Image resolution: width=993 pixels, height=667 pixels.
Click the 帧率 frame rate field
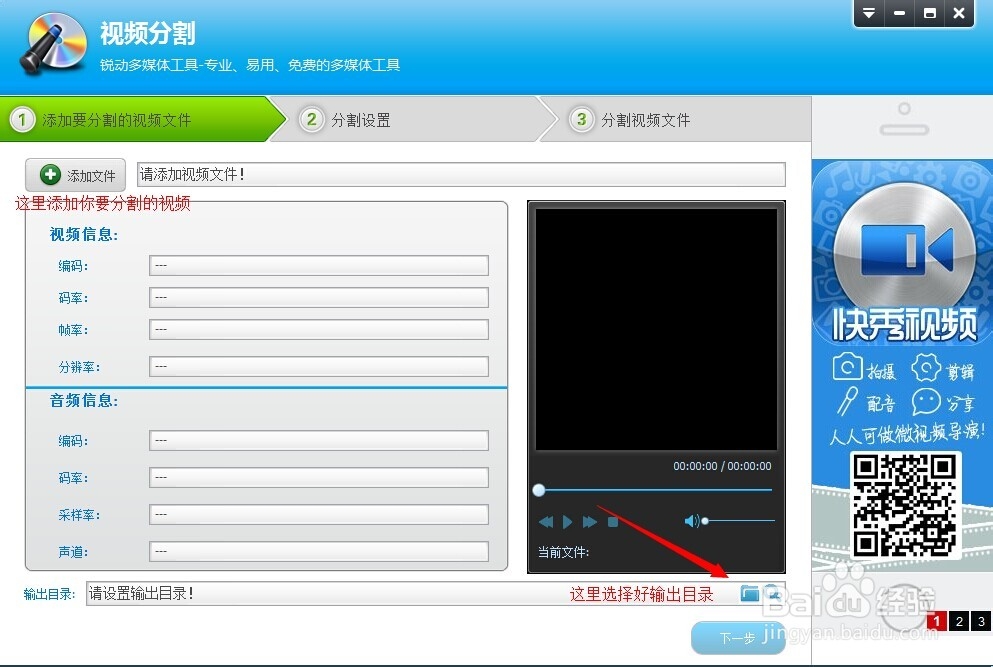(319, 329)
